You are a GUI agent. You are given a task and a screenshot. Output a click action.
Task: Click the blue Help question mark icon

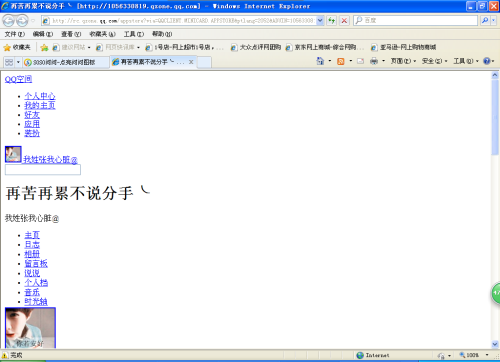coord(487,61)
